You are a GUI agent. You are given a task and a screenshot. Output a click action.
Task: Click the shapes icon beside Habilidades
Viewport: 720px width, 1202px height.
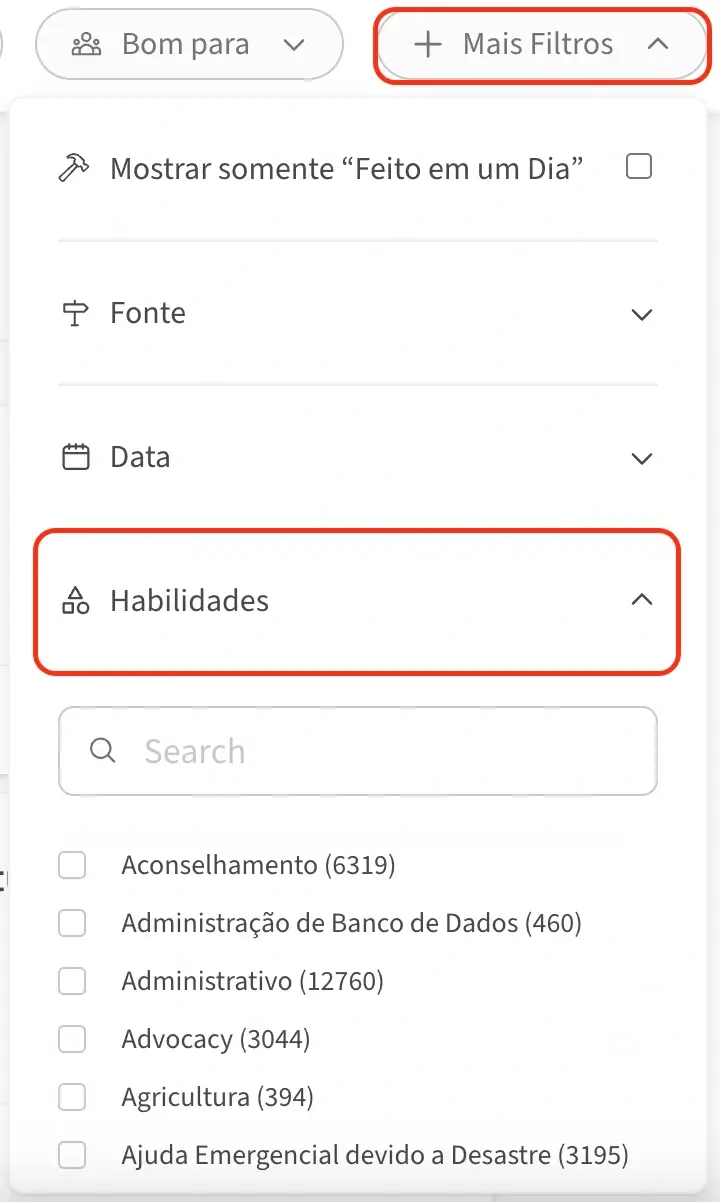pos(76,601)
